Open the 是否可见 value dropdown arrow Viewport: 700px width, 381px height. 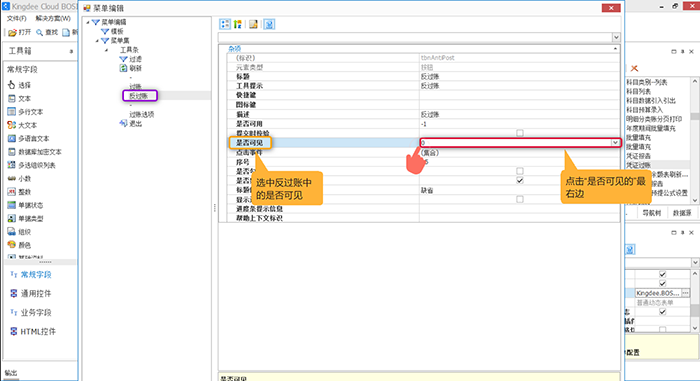pyautogui.click(x=615, y=143)
